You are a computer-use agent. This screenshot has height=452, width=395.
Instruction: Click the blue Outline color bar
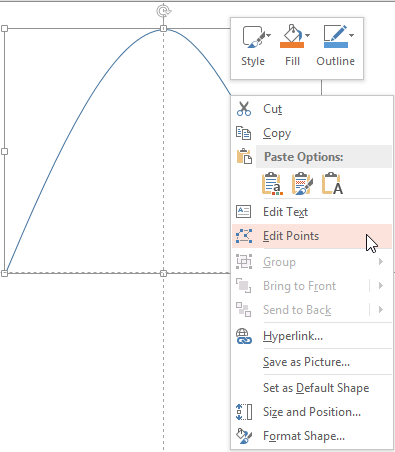tap(336, 45)
